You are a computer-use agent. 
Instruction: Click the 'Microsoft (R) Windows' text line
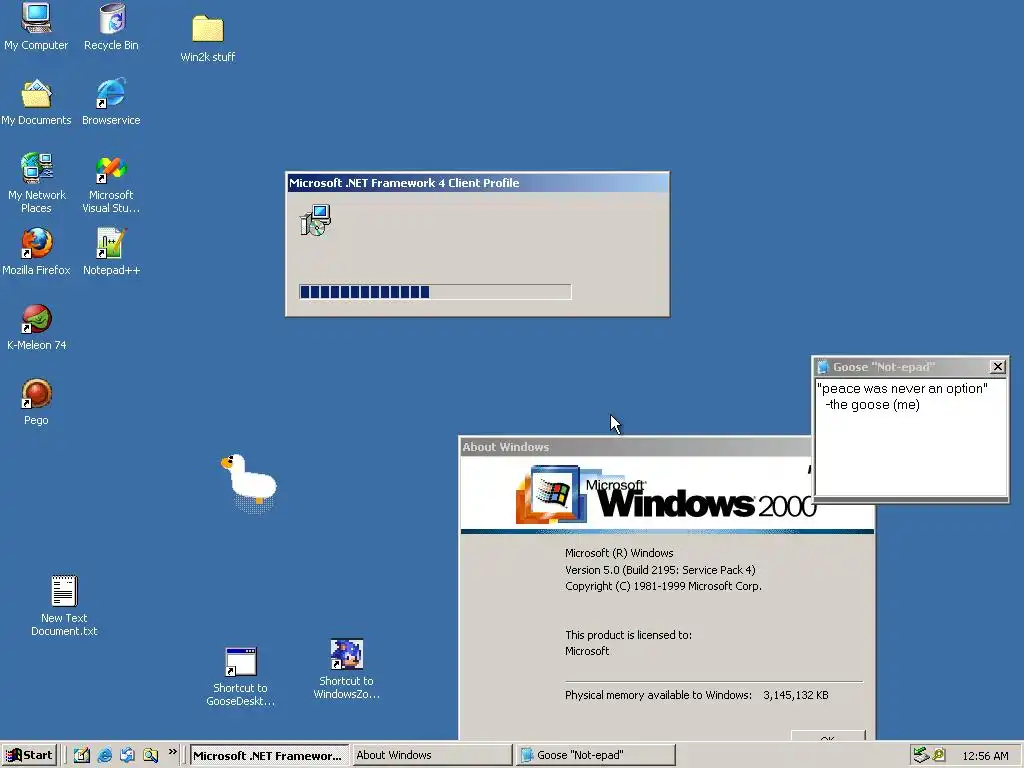[619, 553]
